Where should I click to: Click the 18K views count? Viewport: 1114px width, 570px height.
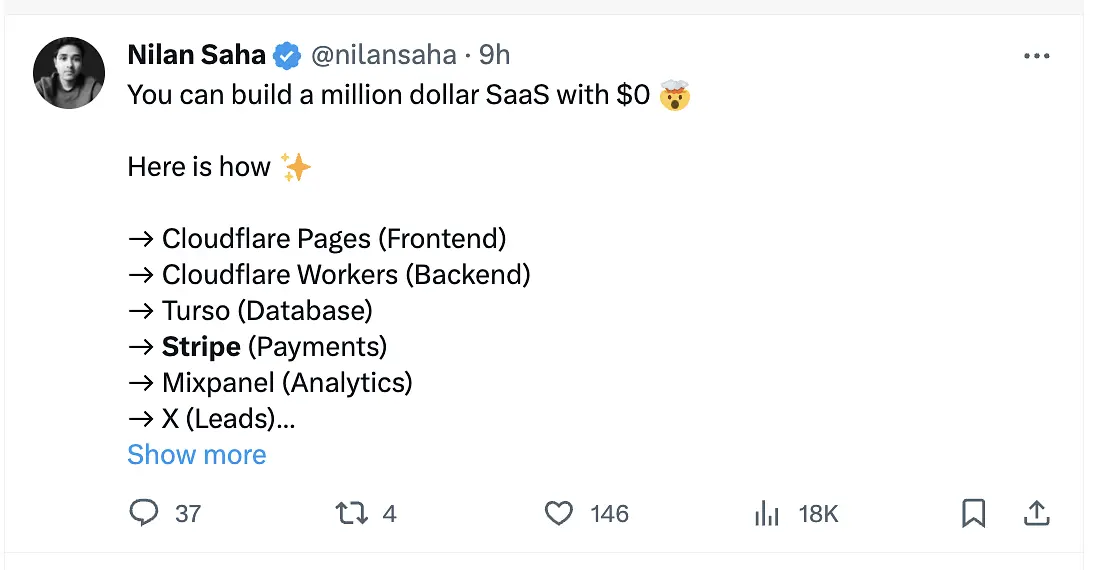click(818, 514)
